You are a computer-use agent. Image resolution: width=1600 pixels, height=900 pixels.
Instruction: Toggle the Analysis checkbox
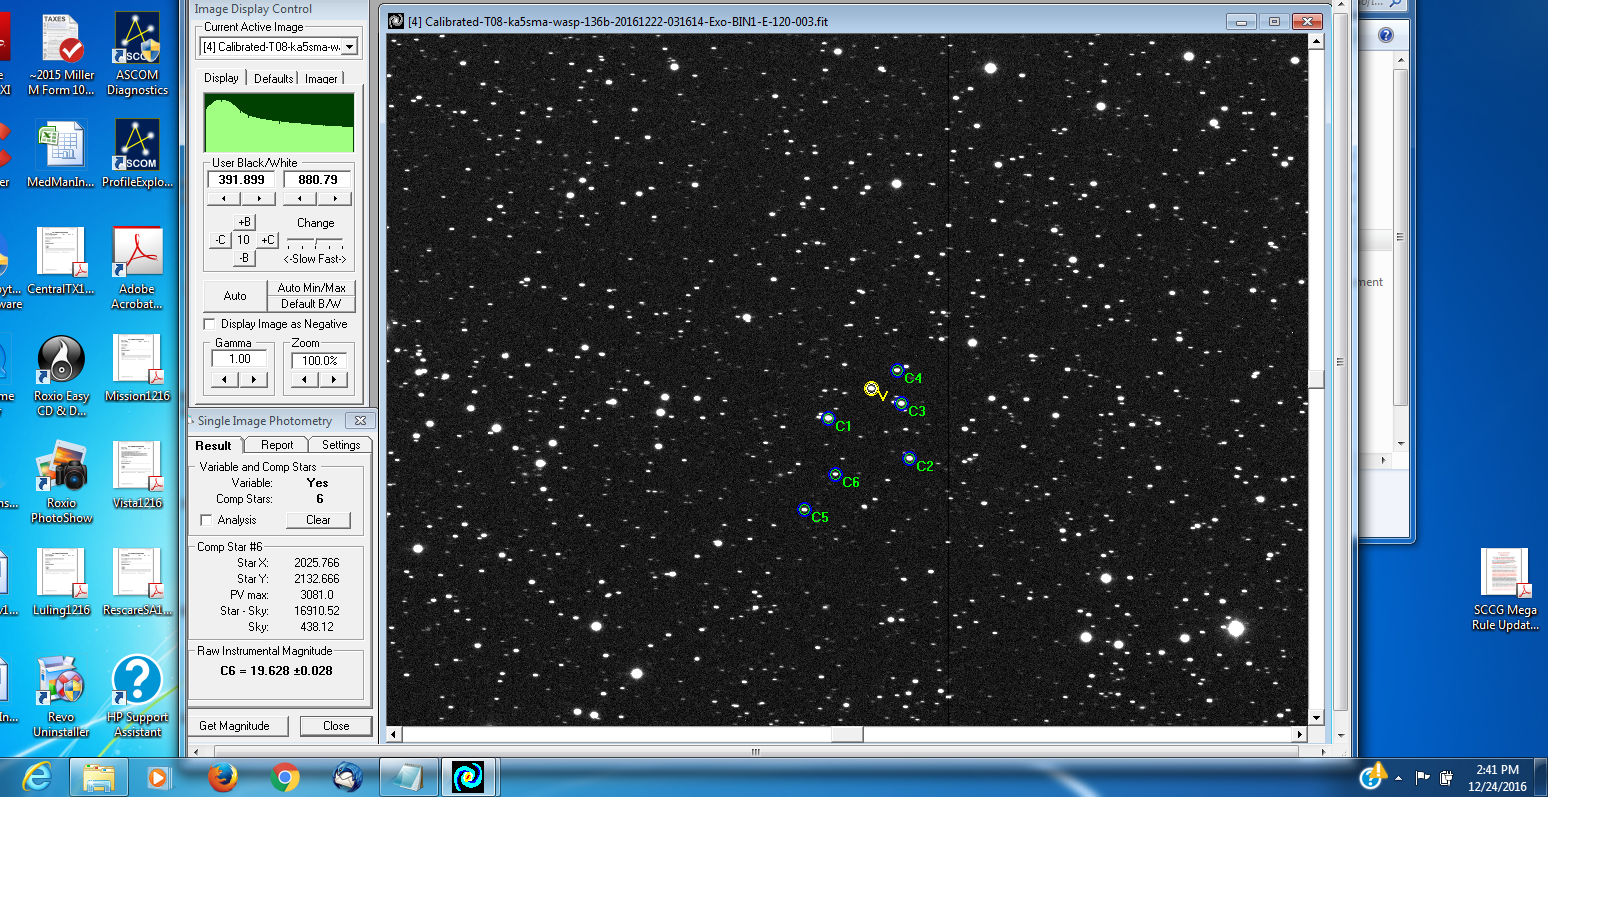tap(206, 520)
